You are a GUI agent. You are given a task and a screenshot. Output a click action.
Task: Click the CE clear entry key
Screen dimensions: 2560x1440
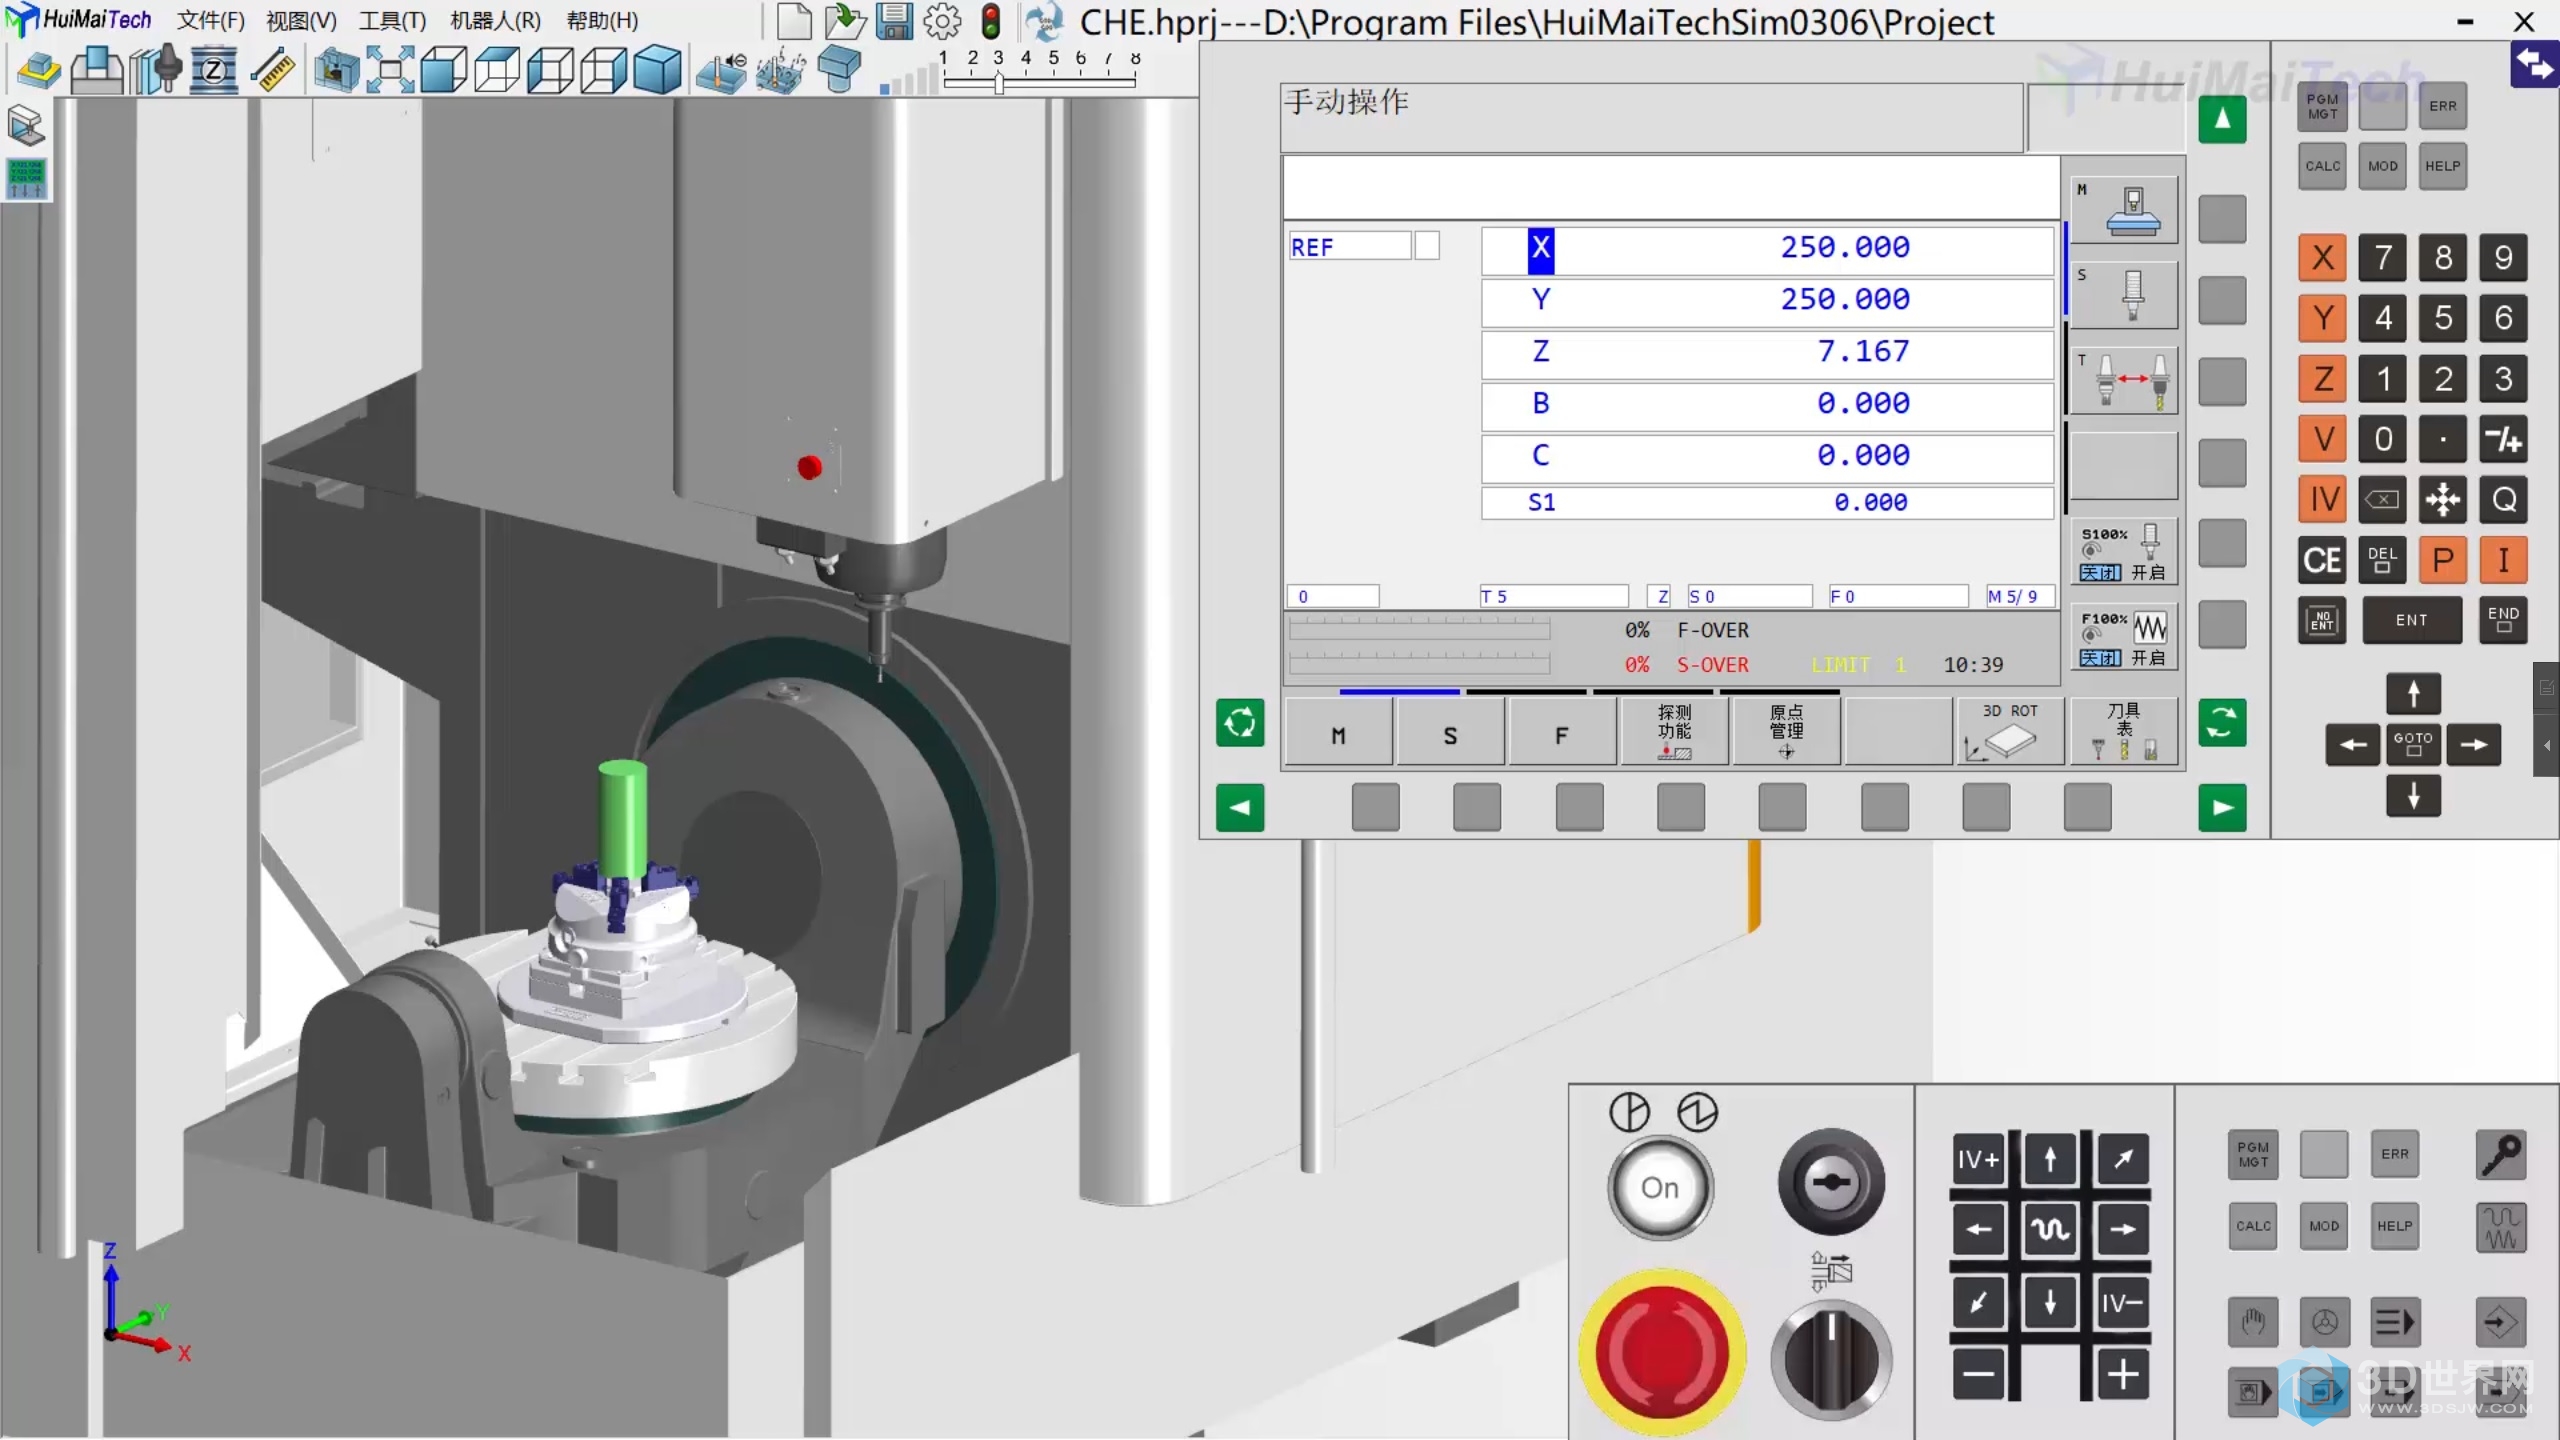(x=2322, y=560)
